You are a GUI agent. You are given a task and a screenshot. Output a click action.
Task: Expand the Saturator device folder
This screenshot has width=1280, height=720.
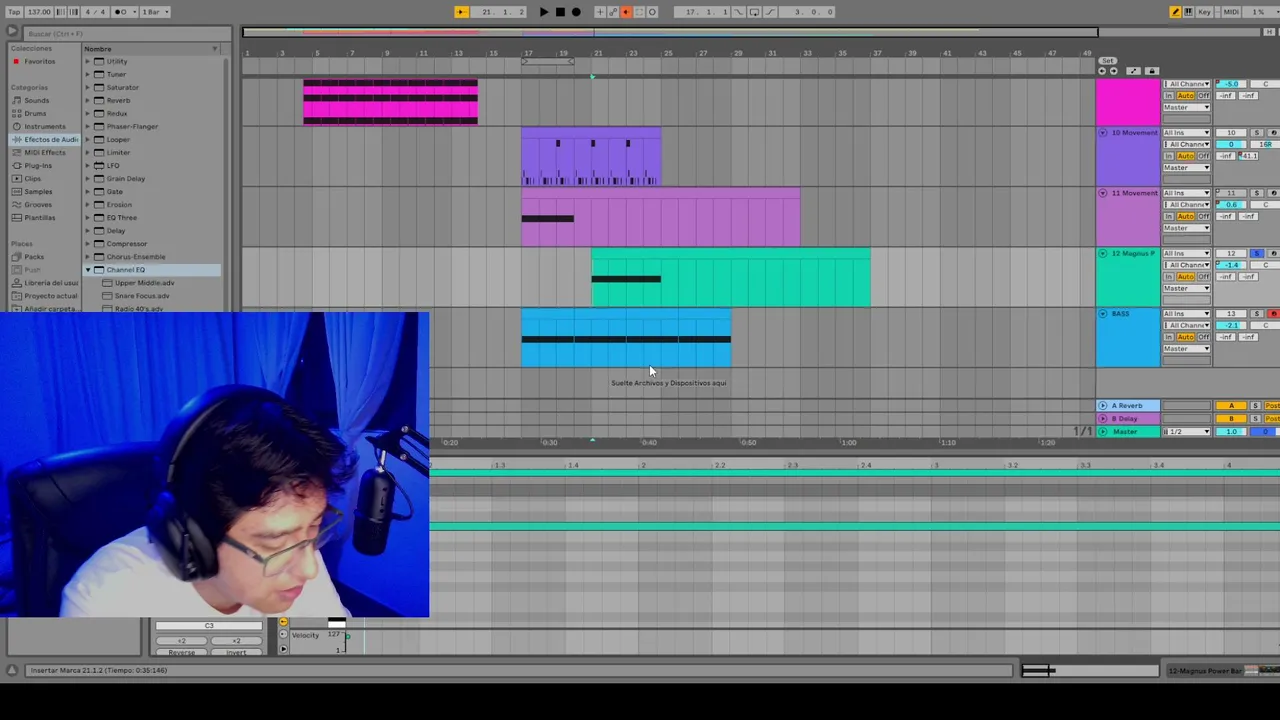pos(87,88)
